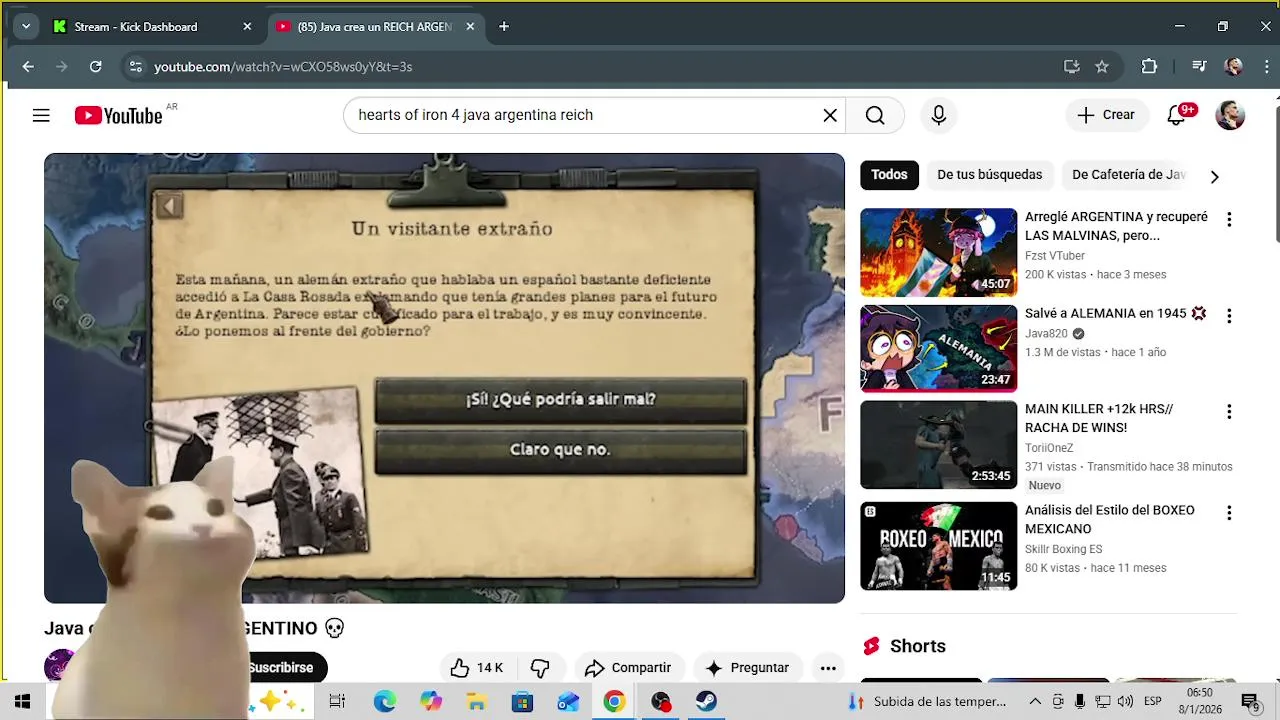This screenshot has height=720, width=1280.
Task: Switch to the Stream - Kick Dashboard tab
Action: (136, 27)
